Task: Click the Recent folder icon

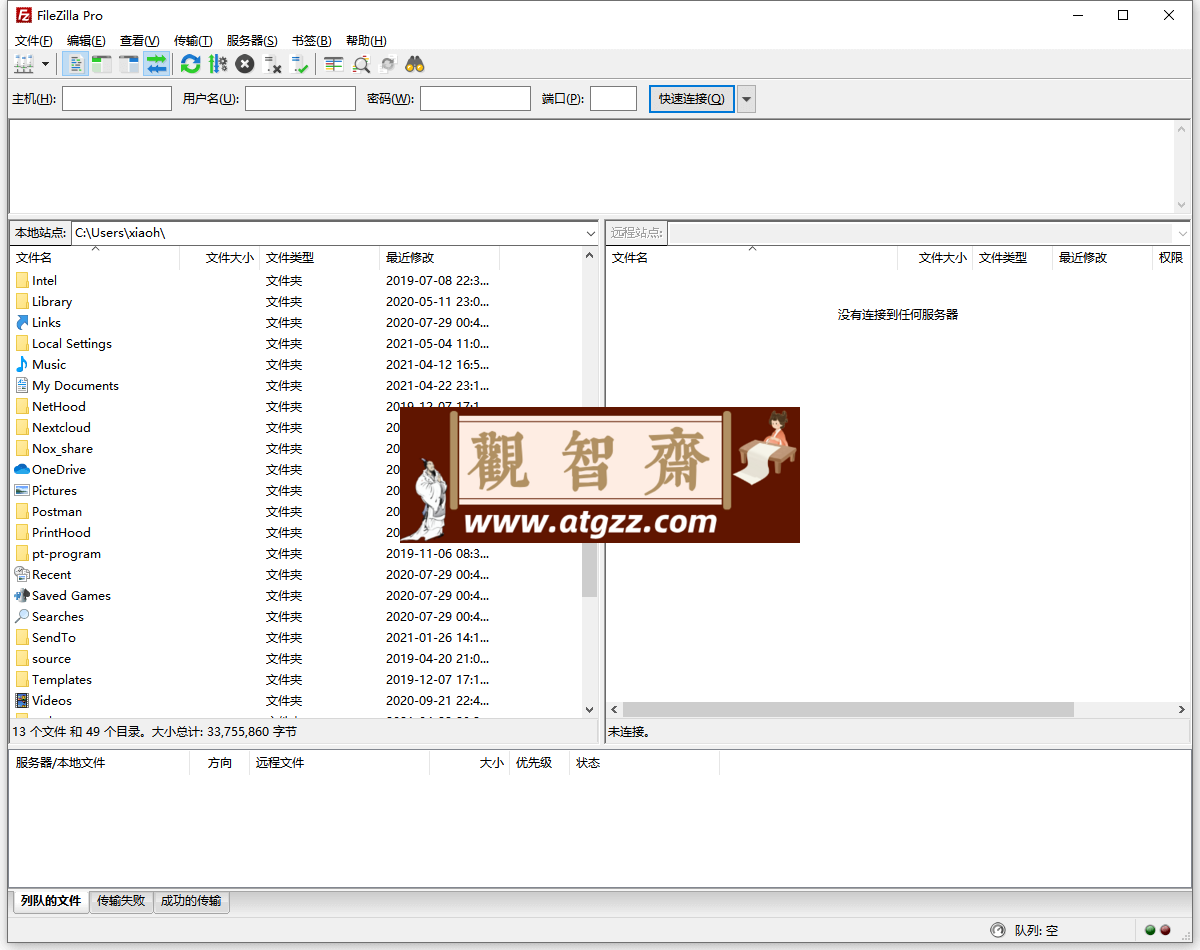Action: [x=22, y=574]
